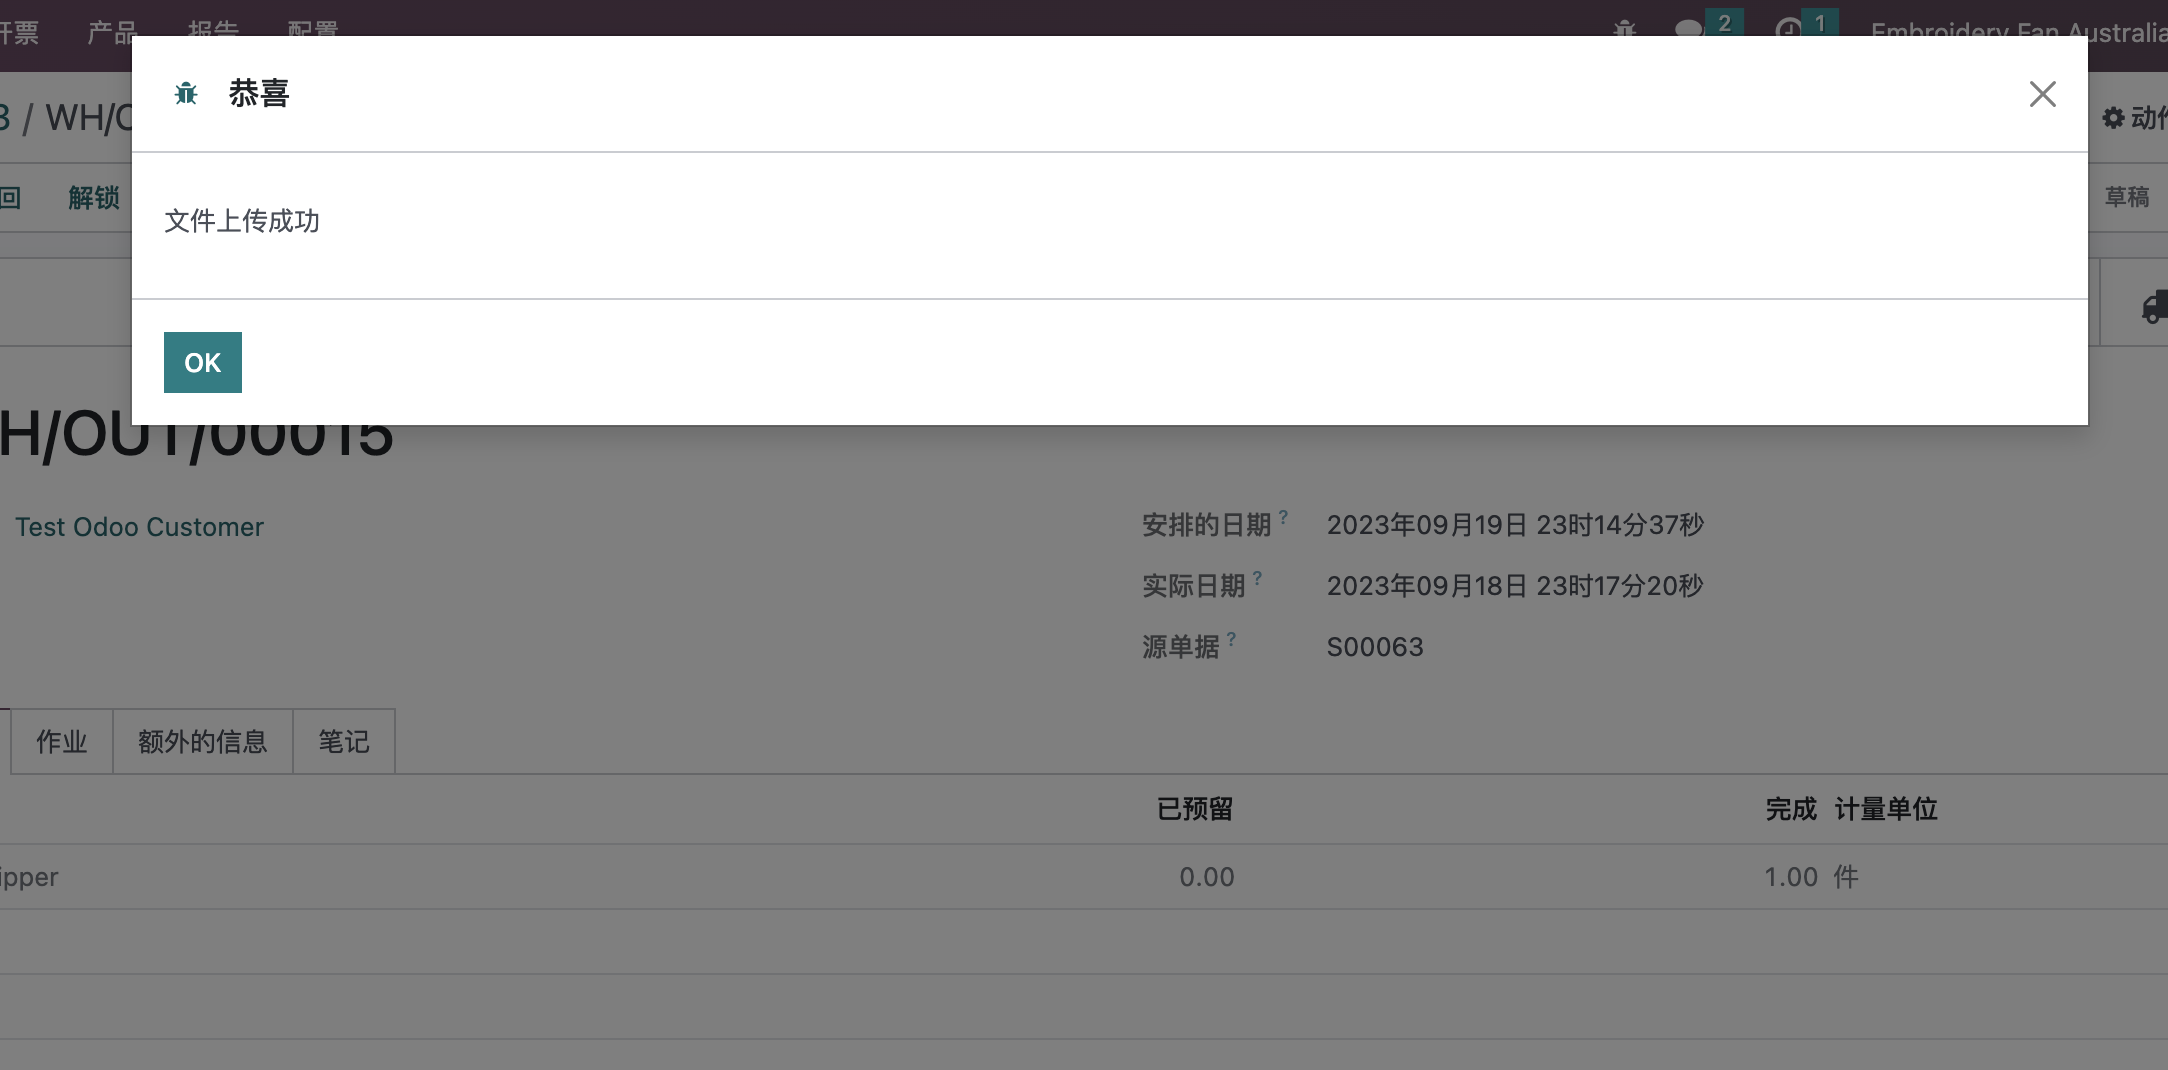Switch to the 笔记 tab
Image resolution: width=2168 pixels, height=1070 pixels.
coord(344,741)
